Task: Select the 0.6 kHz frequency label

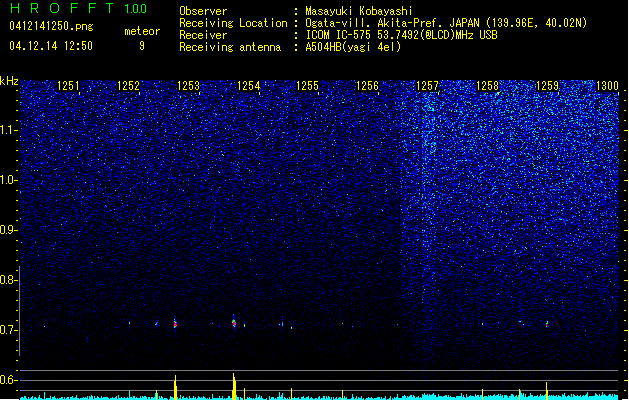Action: point(9,380)
